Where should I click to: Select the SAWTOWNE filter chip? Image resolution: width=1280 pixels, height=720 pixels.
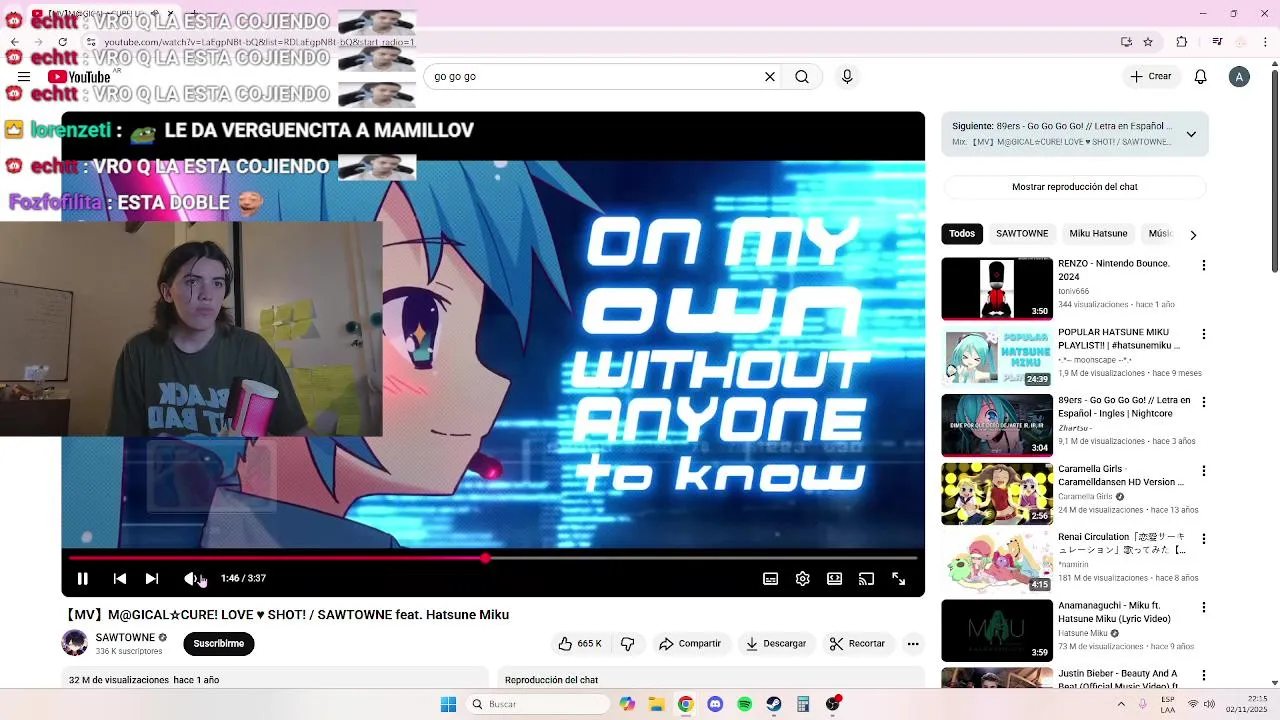pyautogui.click(x=1022, y=233)
